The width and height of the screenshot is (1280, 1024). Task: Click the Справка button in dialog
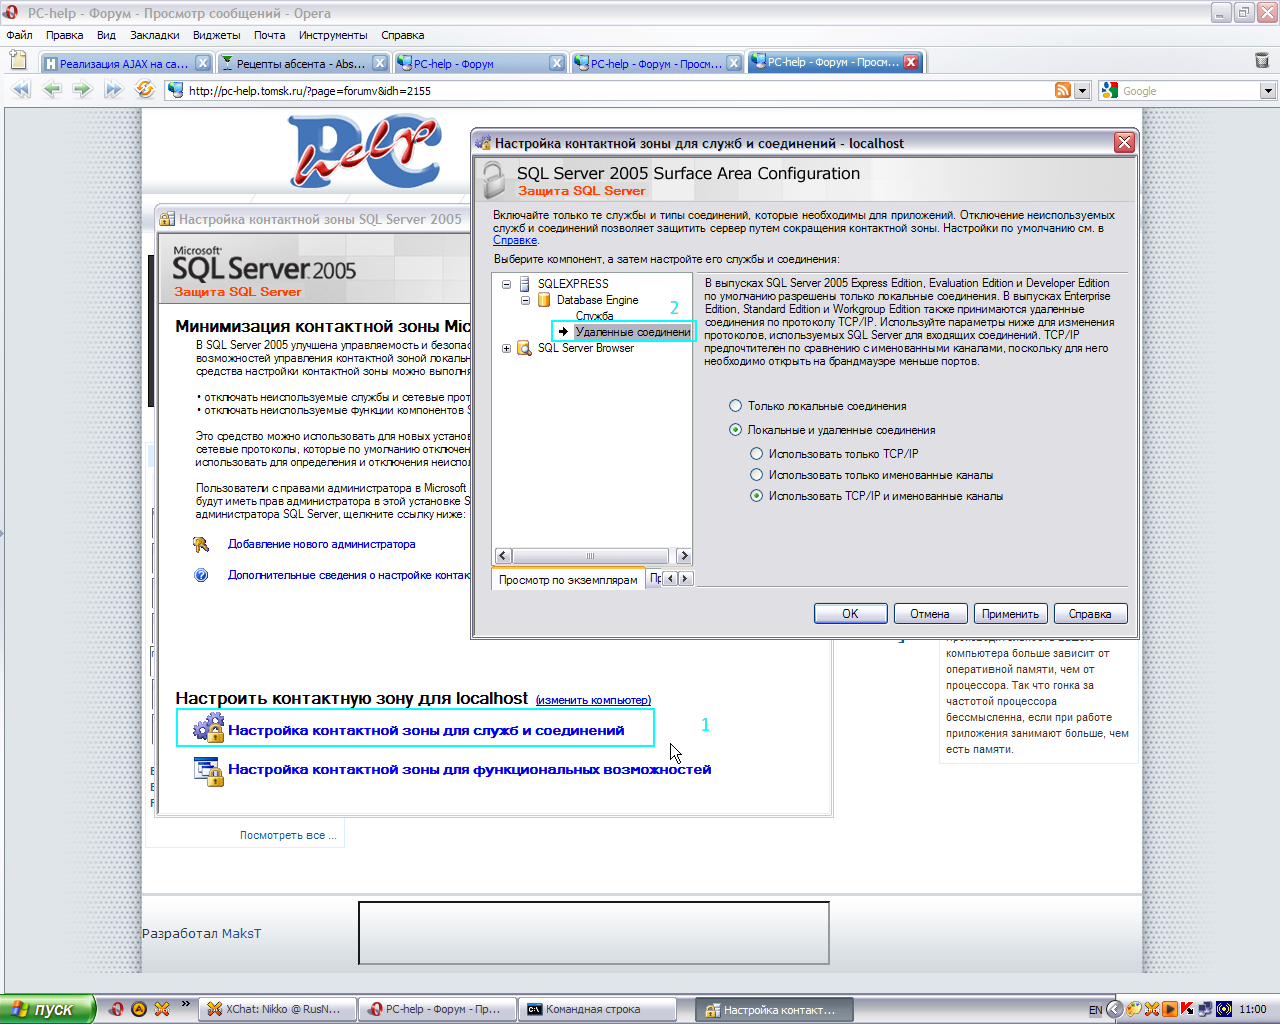coord(1090,614)
